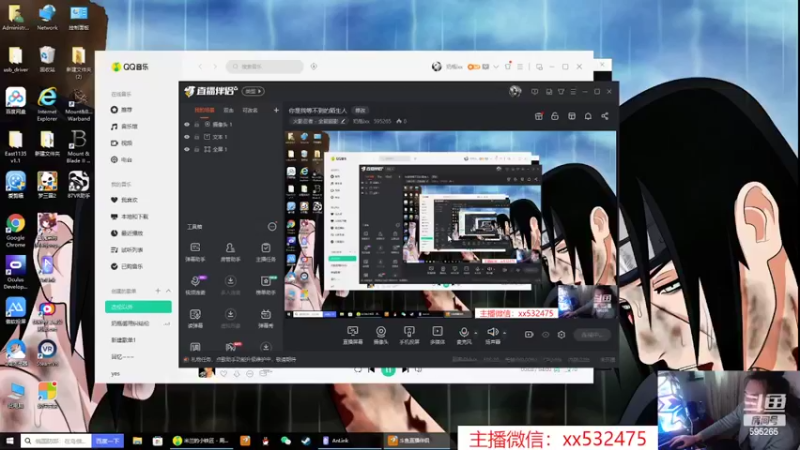Click the start streaming button at bottom right

[592, 335]
